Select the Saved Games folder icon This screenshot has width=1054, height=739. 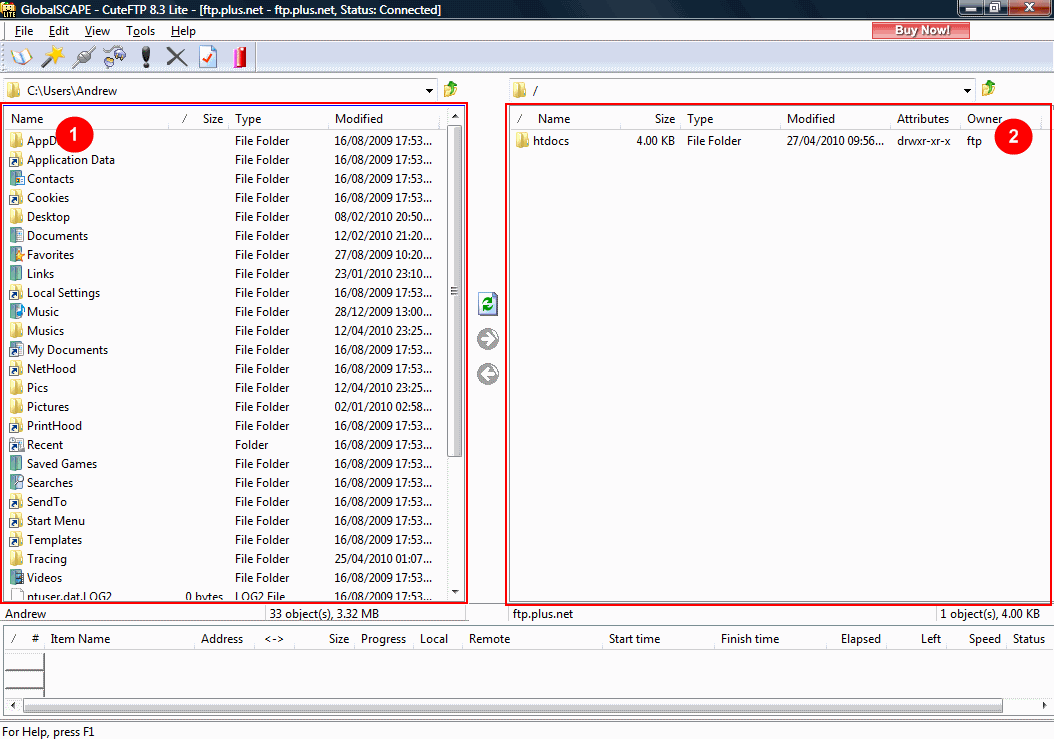pyautogui.click(x=17, y=464)
